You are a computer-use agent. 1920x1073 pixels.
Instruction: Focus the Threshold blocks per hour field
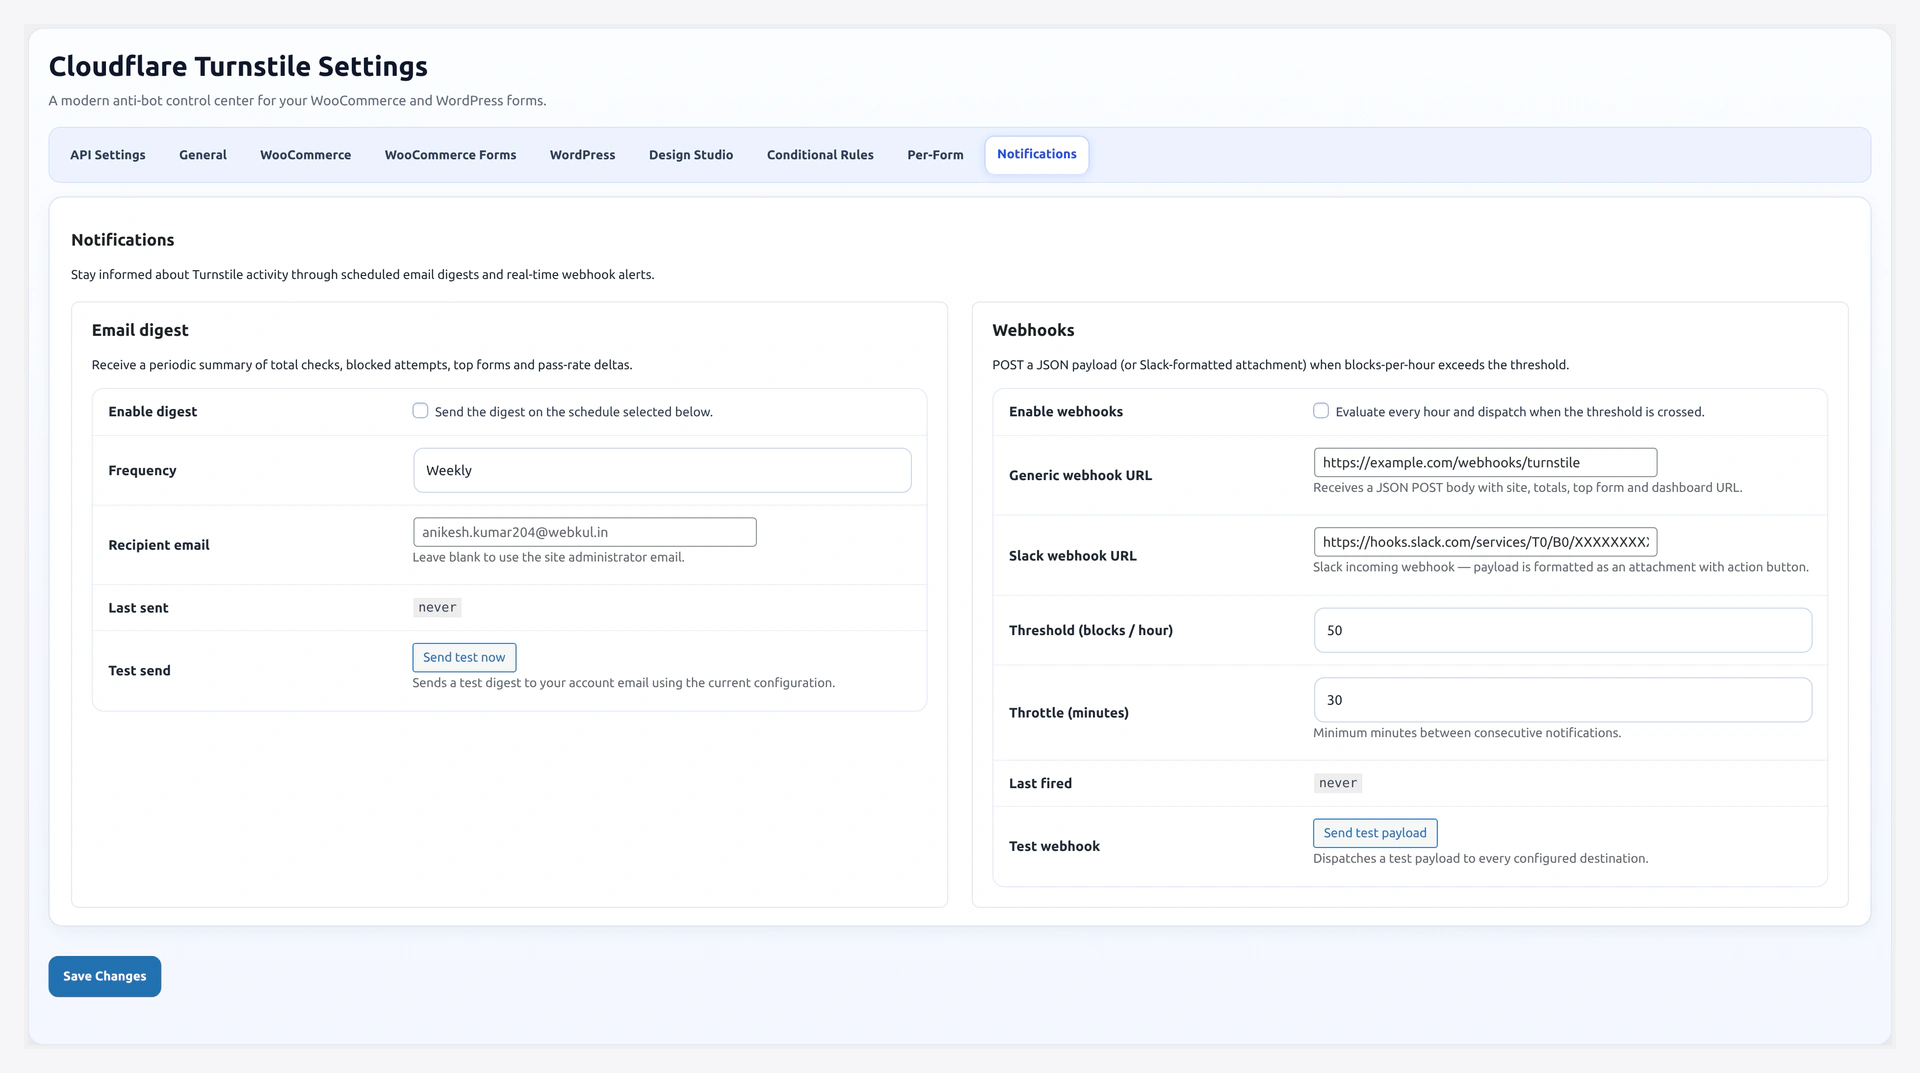point(1562,630)
